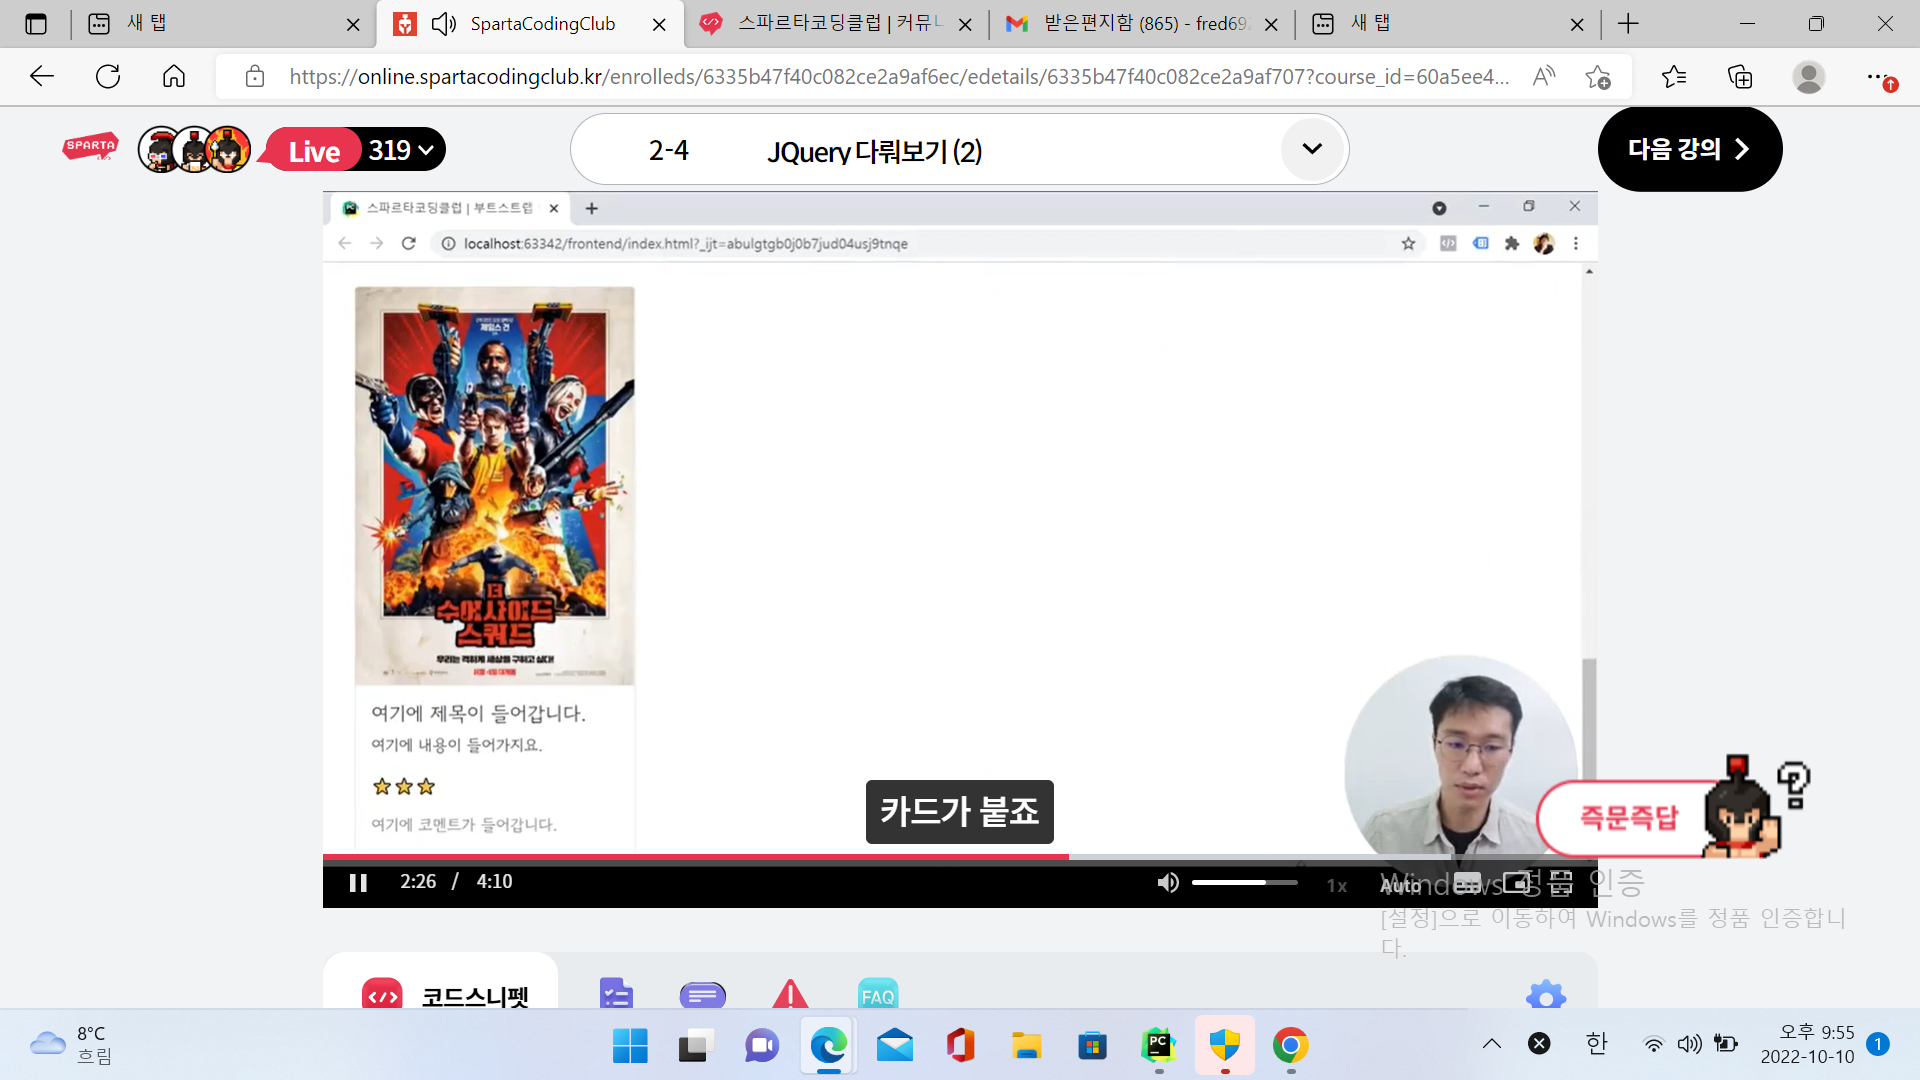Open Google Chrome from taskbar
This screenshot has height=1080, width=1920.
(1290, 1046)
